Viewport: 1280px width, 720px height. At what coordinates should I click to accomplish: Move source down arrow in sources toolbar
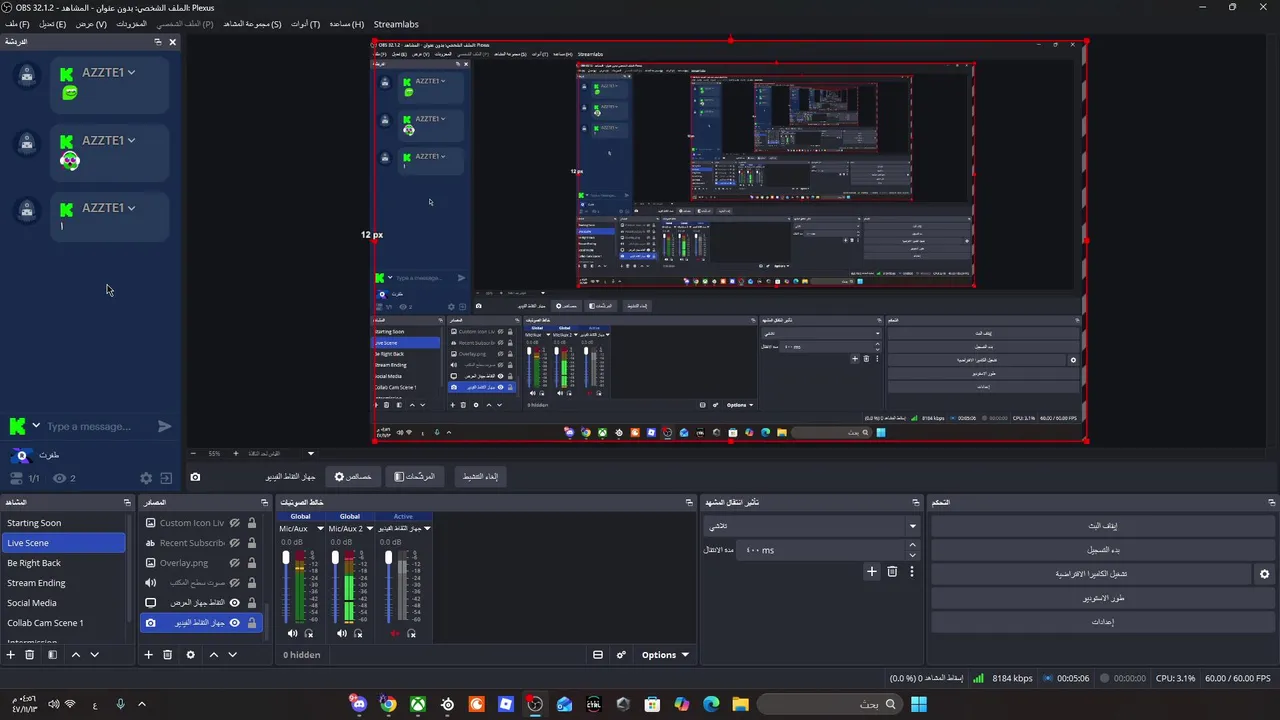click(x=232, y=655)
